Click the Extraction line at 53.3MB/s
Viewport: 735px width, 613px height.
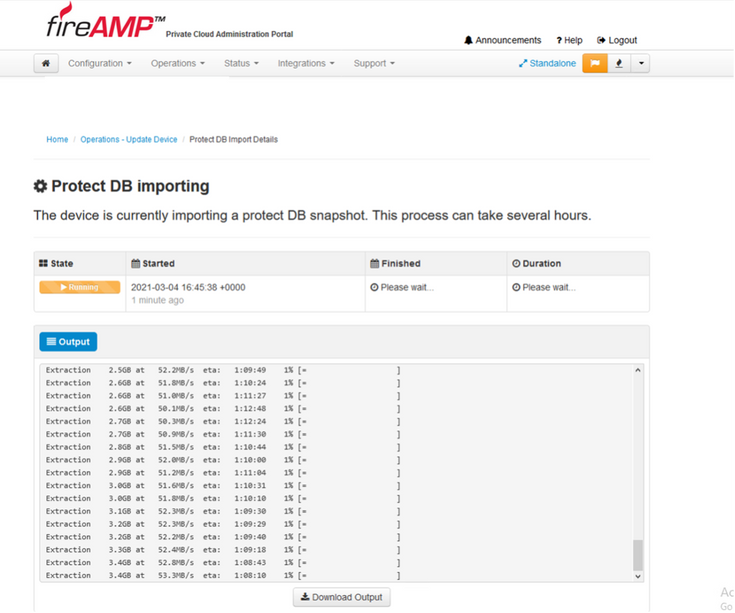[223, 576]
